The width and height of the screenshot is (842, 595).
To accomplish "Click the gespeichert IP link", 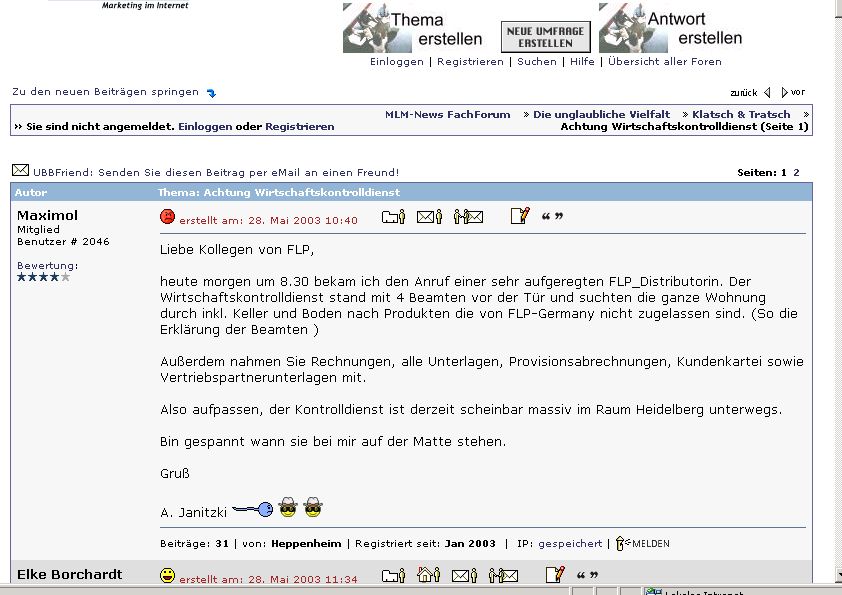I will [x=570, y=544].
